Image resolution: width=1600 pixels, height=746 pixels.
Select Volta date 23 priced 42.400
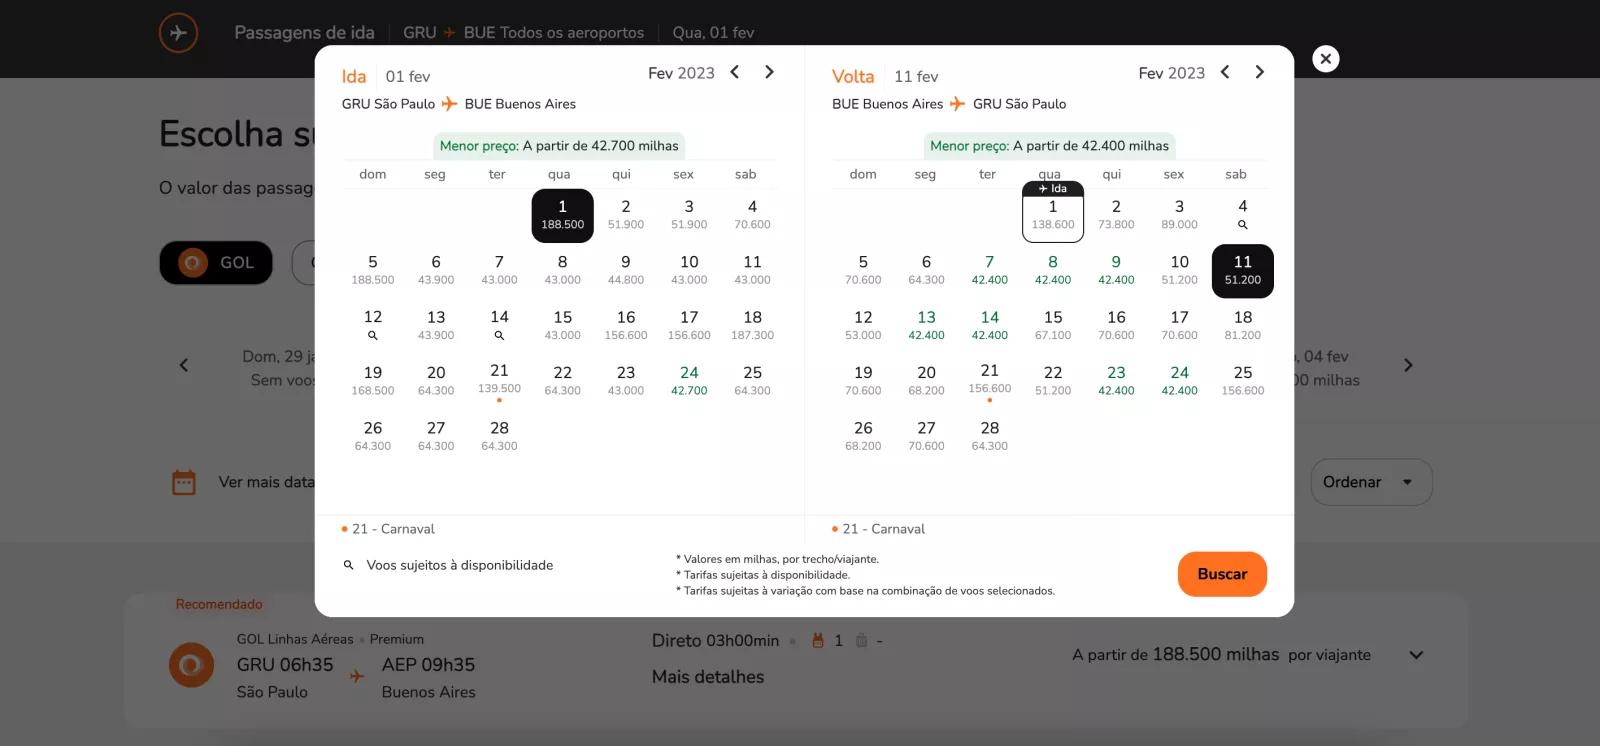(1116, 380)
